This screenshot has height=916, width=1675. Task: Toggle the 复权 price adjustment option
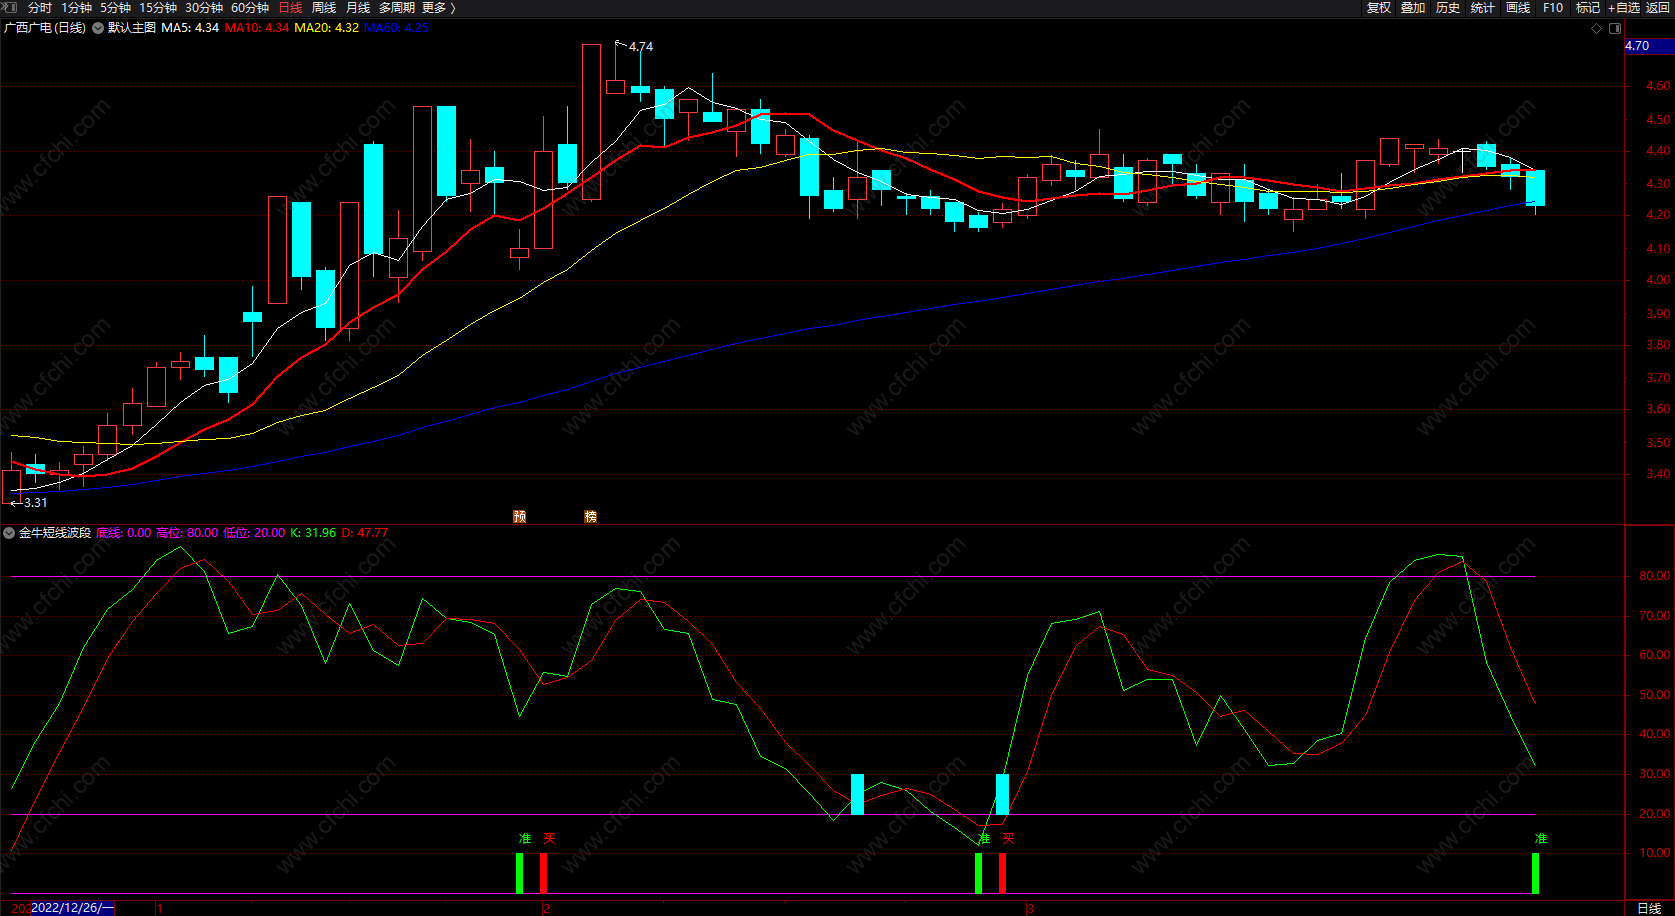pos(1379,8)
